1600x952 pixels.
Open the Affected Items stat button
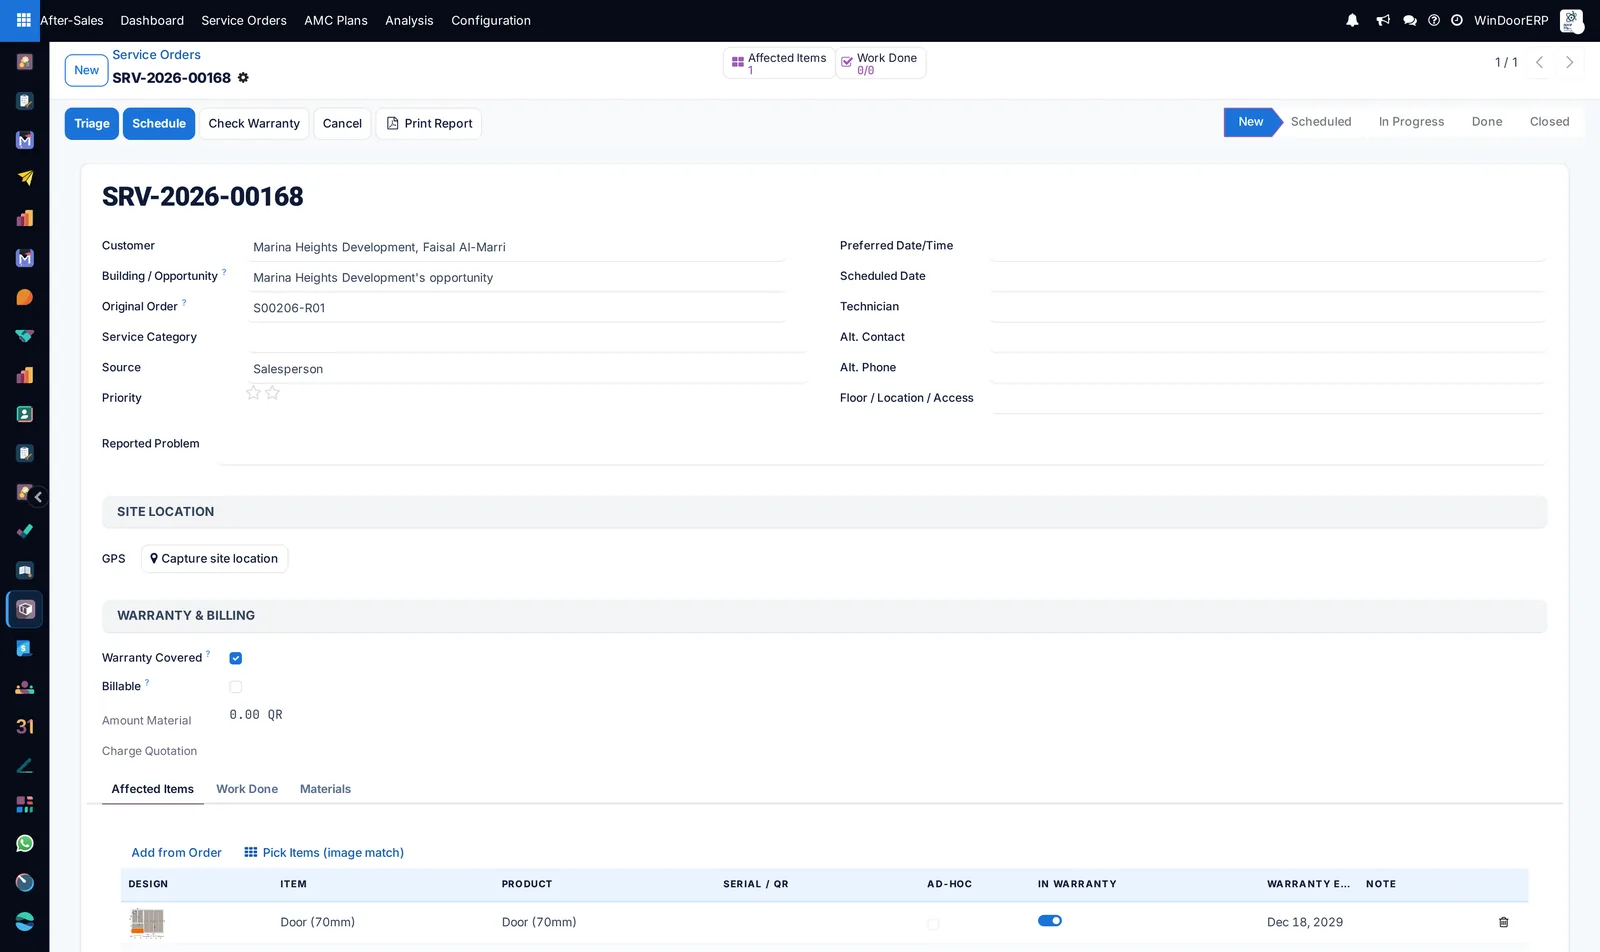point(779,63)
